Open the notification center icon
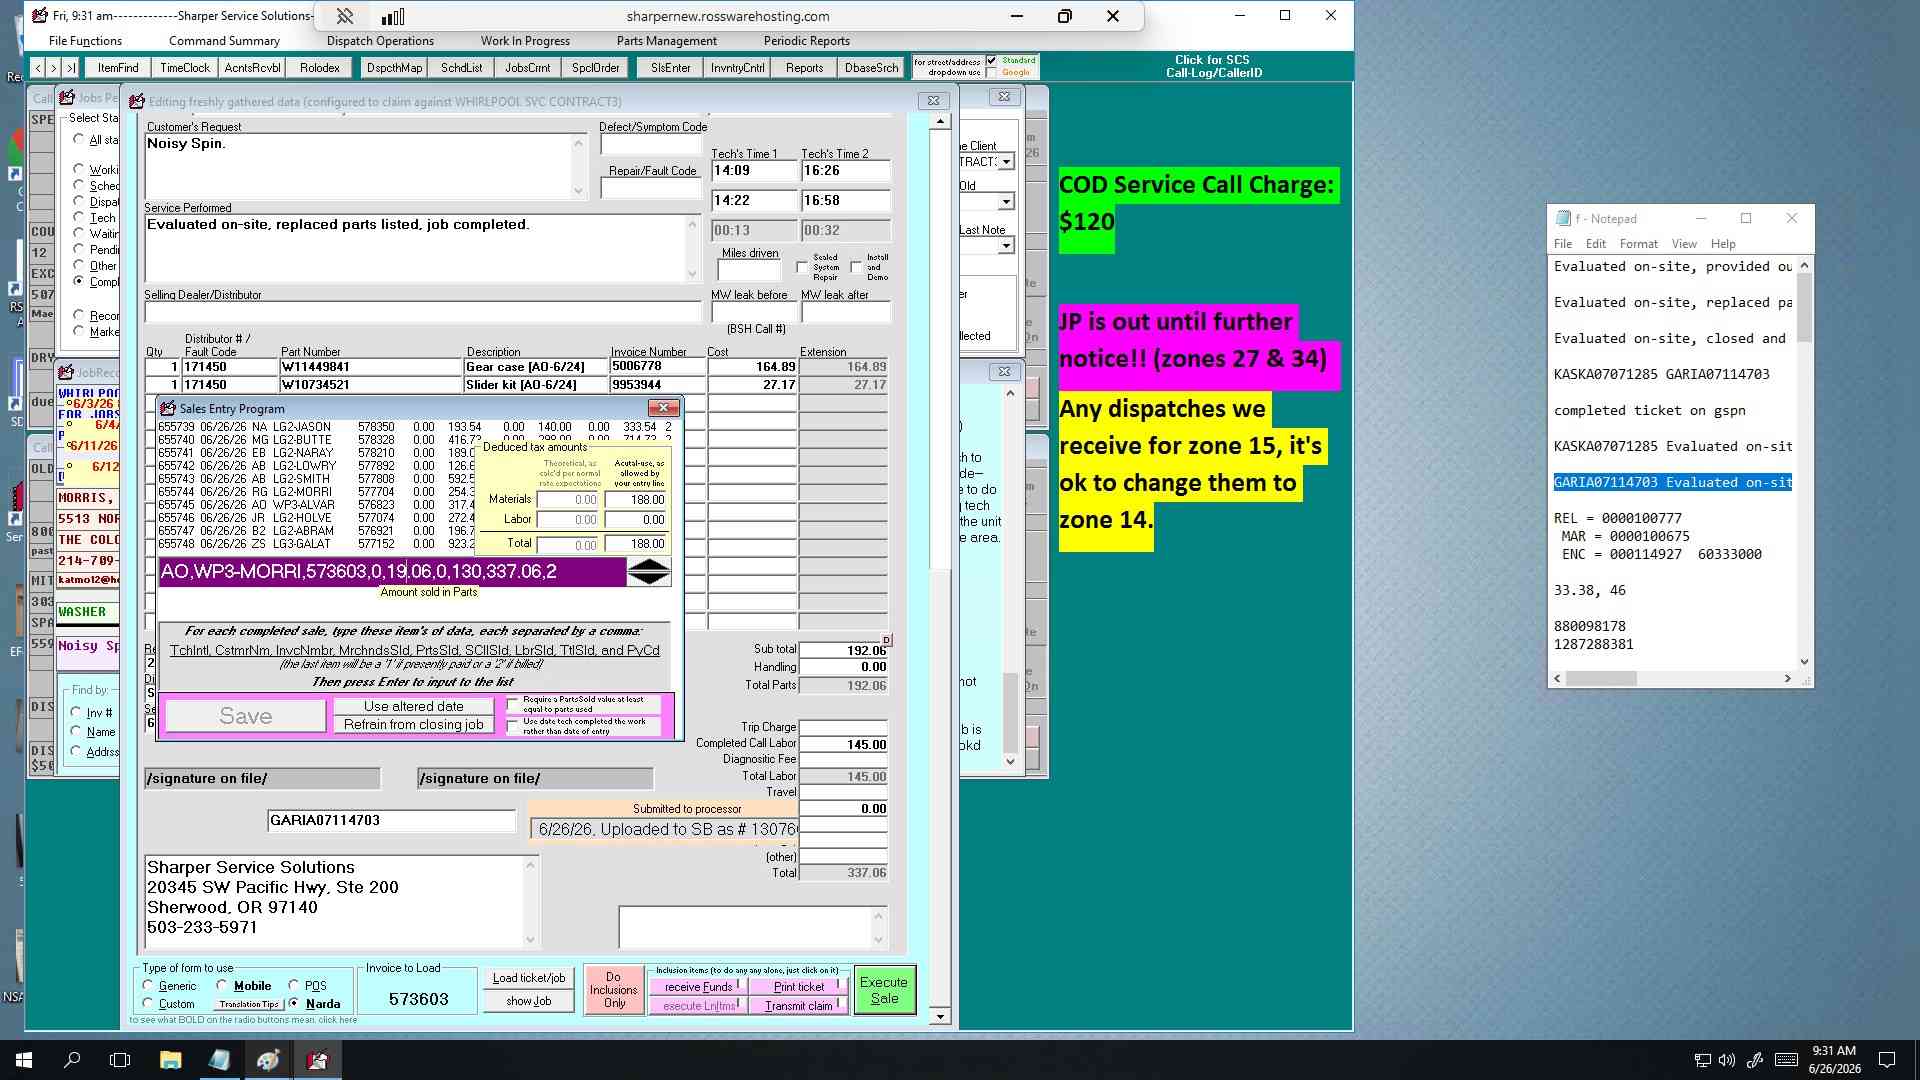 [1887, 1060]
